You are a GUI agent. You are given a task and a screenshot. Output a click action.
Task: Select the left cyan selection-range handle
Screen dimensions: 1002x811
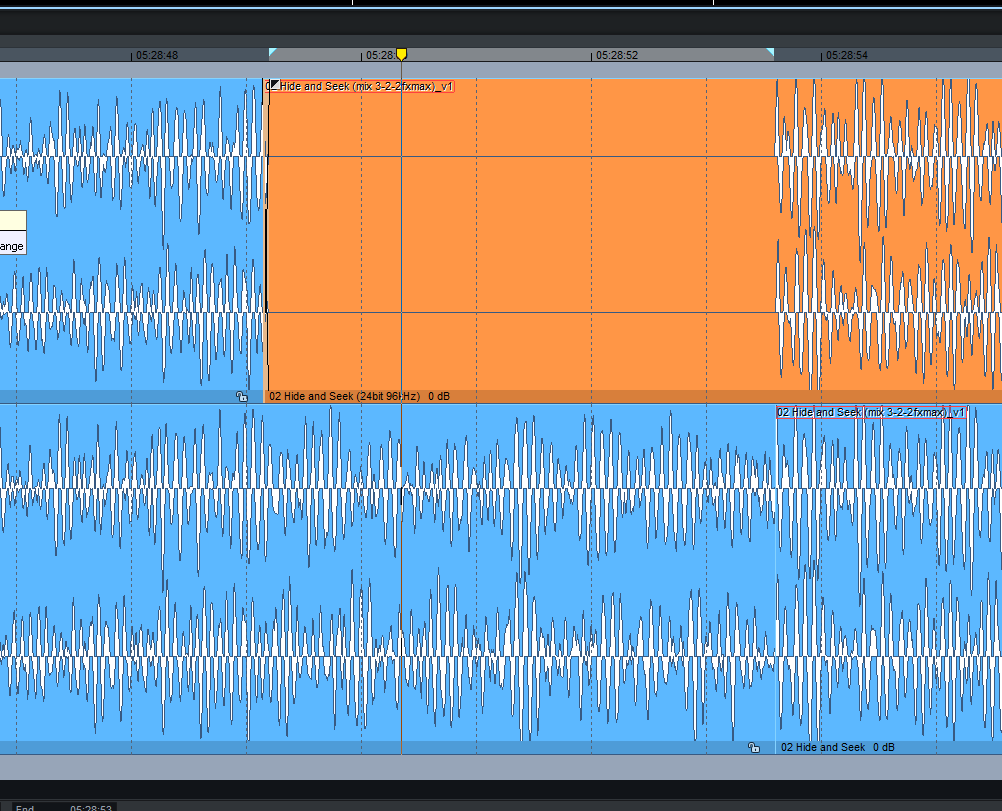(272, 51)
